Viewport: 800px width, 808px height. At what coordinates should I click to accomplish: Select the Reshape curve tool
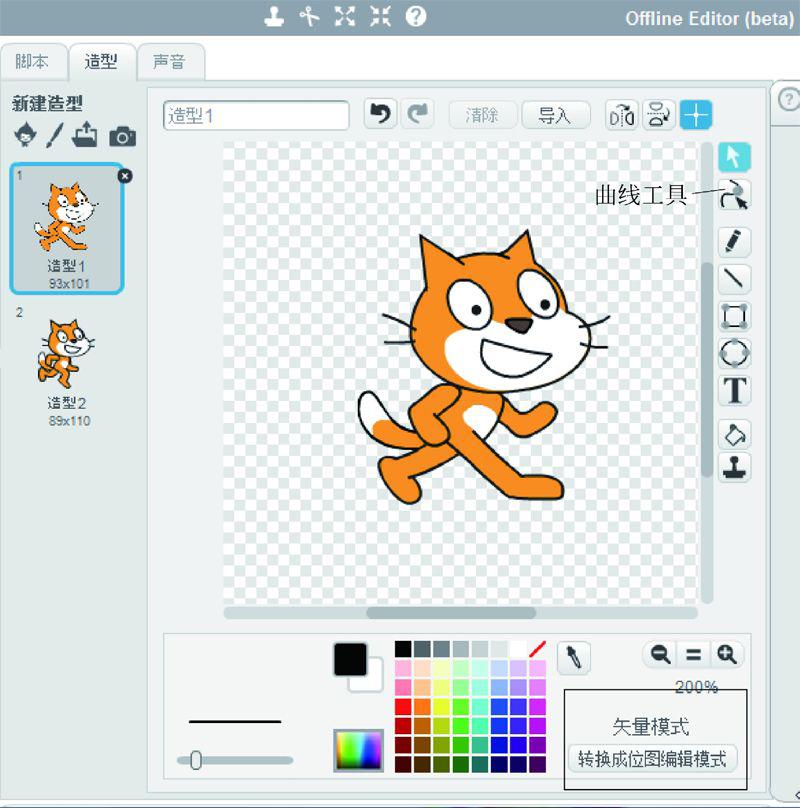[x=735, y=195]
